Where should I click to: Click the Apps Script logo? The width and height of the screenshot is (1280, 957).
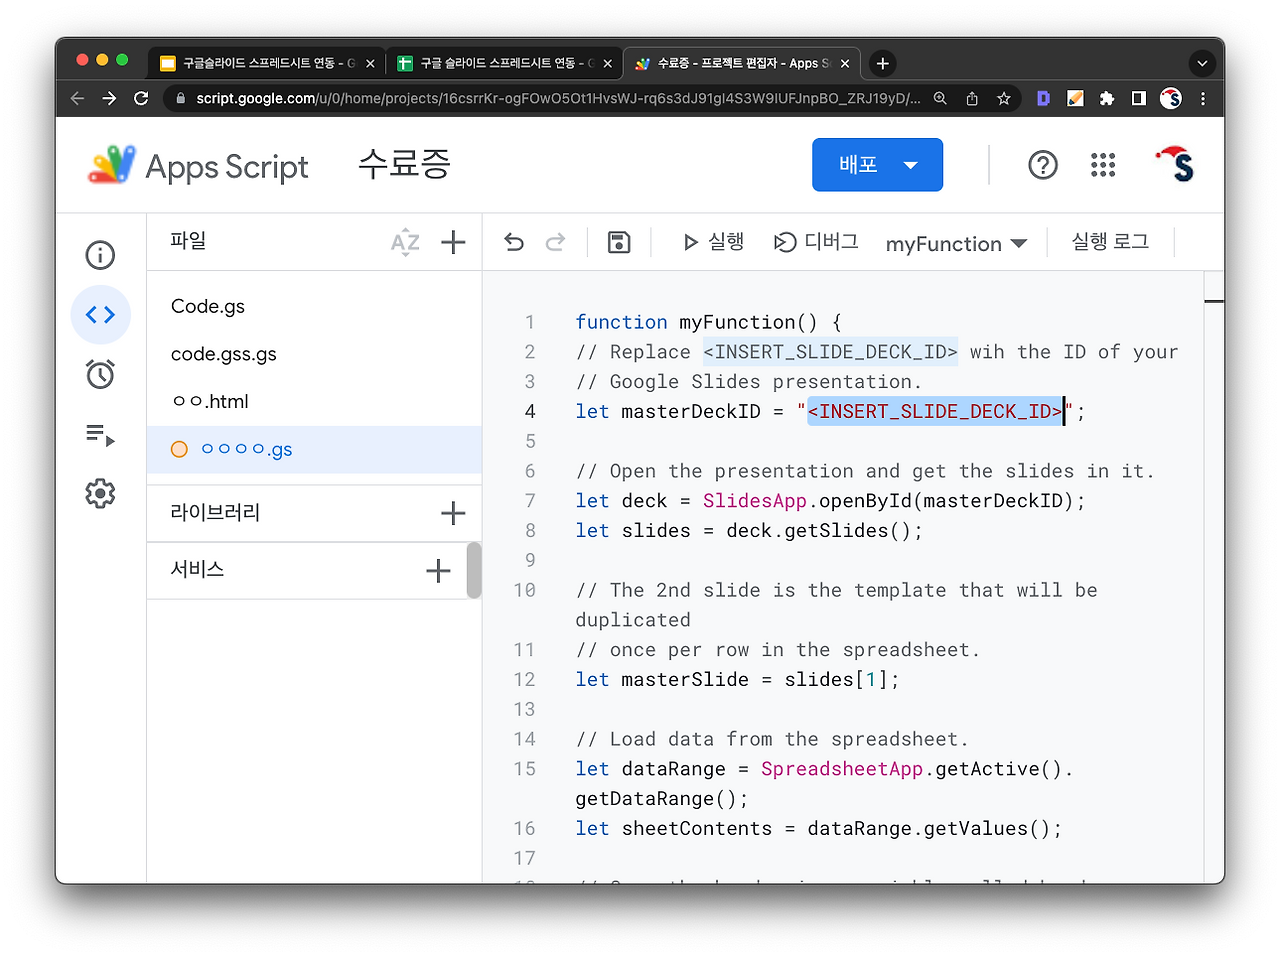tap(198, 166)
